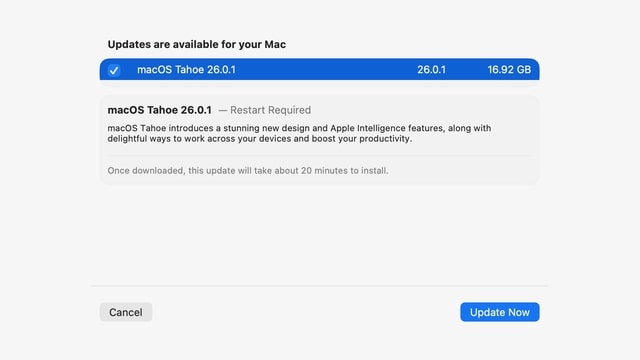Click the bold macOS Tahoe 26.0.1 details title
640x360 pixels.
coord(160,110)
